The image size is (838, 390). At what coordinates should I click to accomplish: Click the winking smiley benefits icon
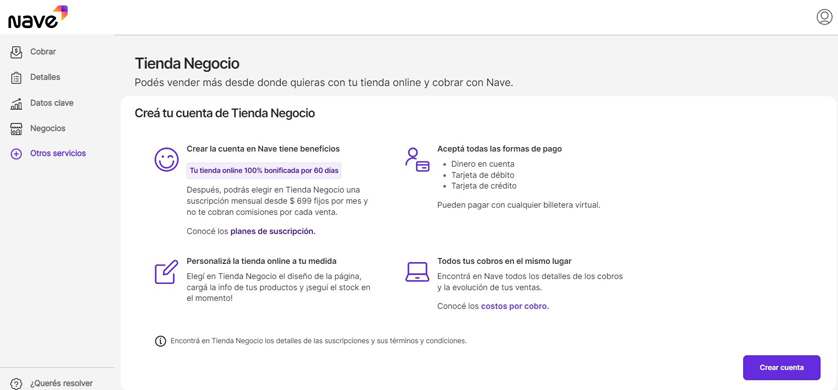coord(166,160)
